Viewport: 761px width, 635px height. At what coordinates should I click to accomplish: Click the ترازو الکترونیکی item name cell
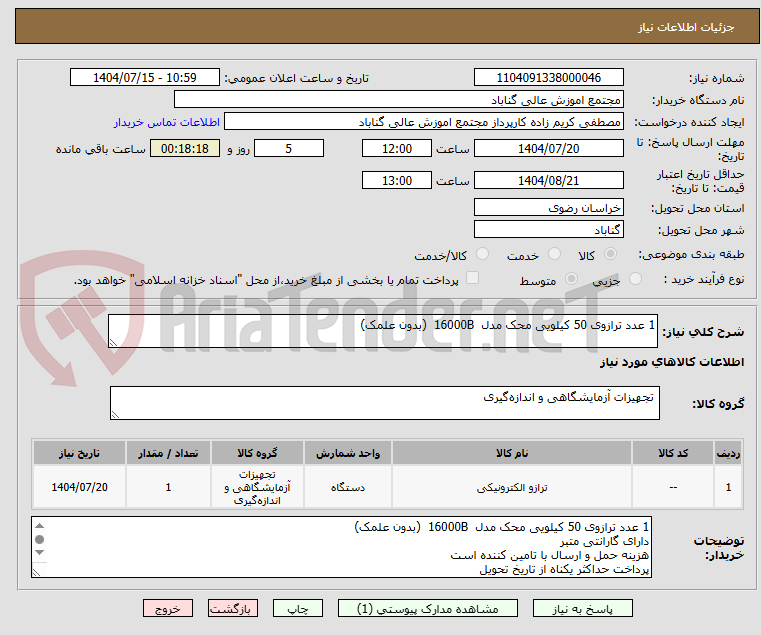coord(512,487)
